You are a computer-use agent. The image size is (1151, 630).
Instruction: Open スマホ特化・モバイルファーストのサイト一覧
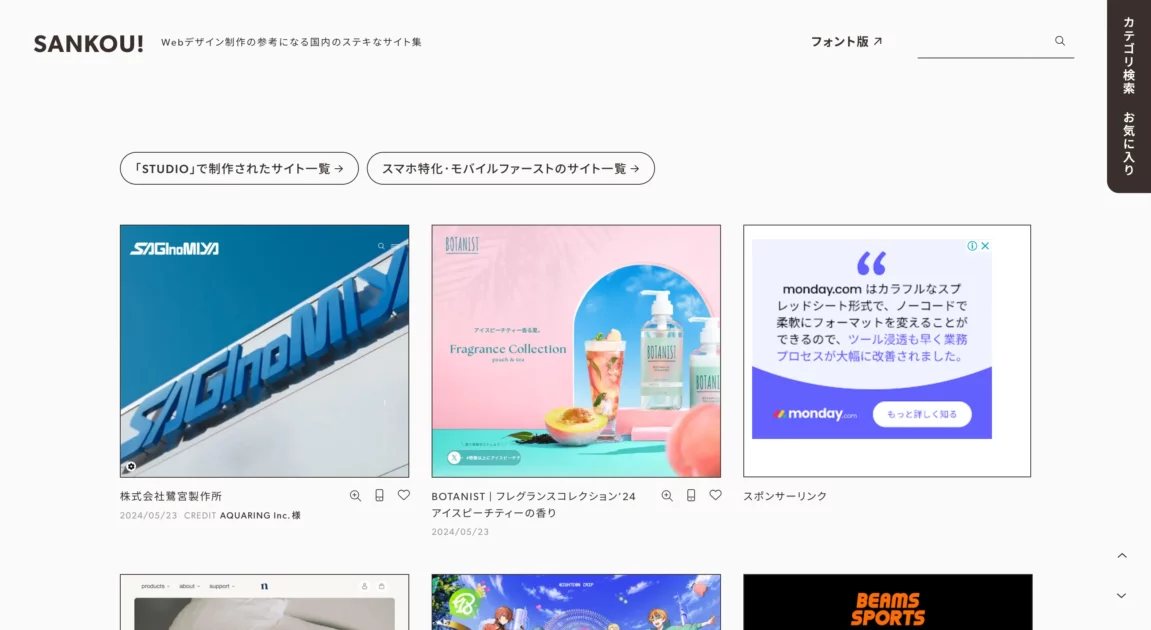(x=510, y=169)
